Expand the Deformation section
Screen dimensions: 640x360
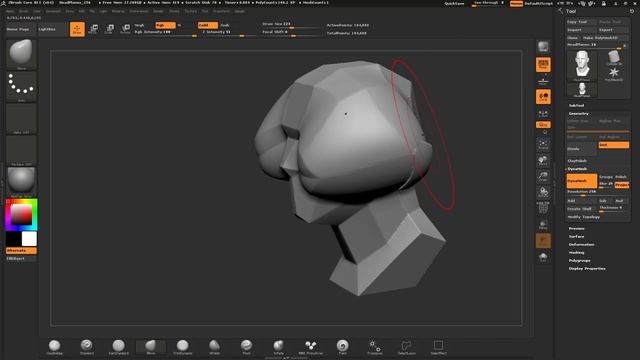pos(581,244)
